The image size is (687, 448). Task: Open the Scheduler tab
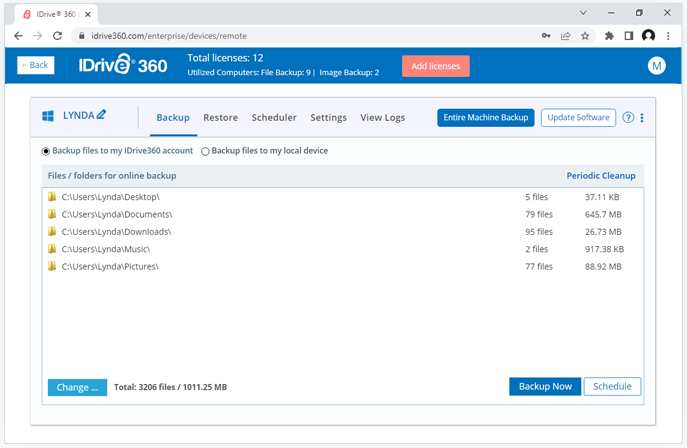[274, 118]
